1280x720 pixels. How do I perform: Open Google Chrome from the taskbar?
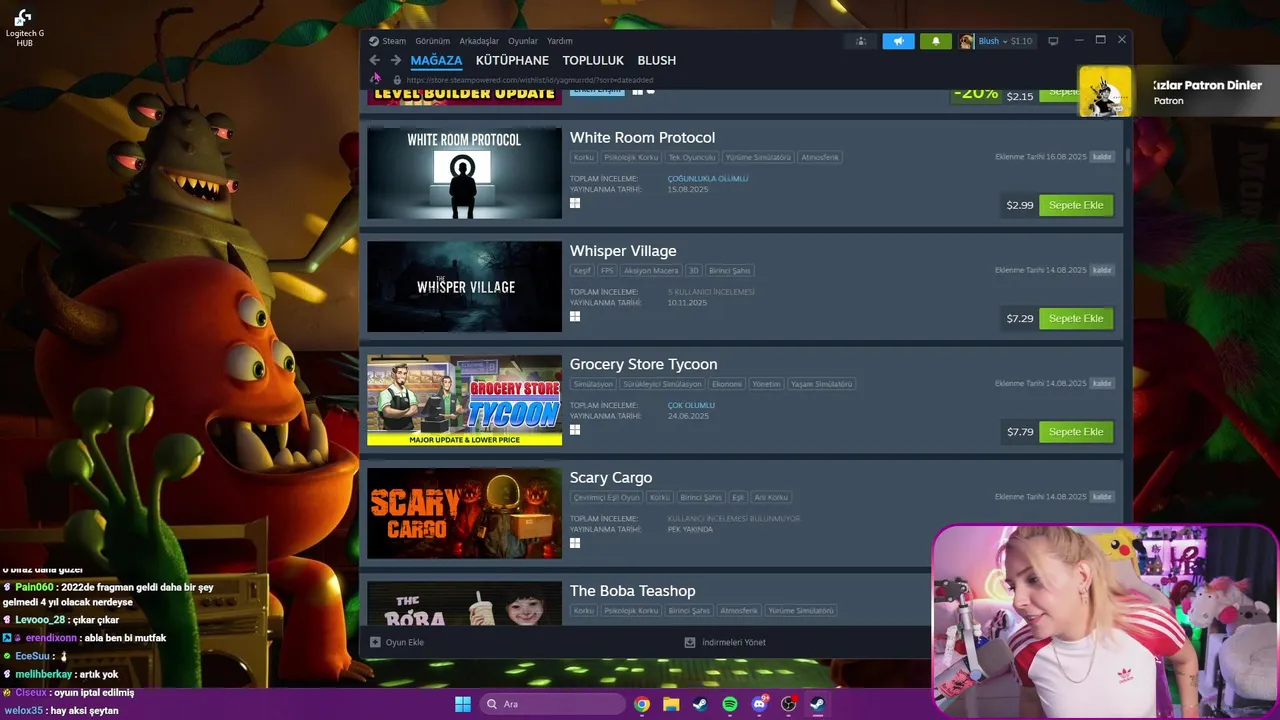(642, 704)
